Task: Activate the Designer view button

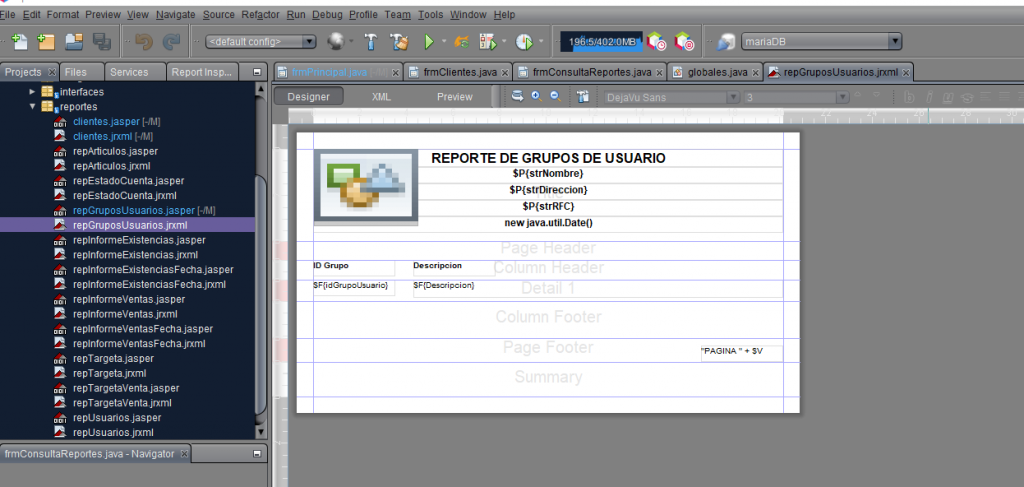Action: tap(308, 97)
